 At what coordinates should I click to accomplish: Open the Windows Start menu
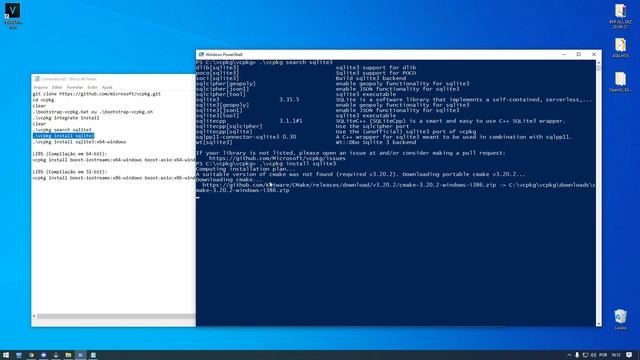click(x=6, y=355)
